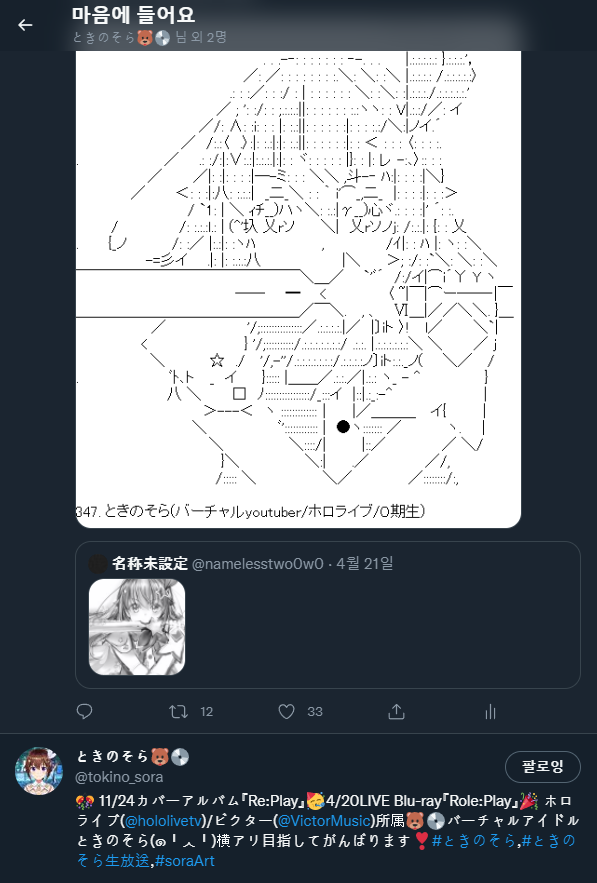Open the #soraArt hashtag
Viewport: 597px width, 883px height.
pyautogui.click(x=185, y=860)
